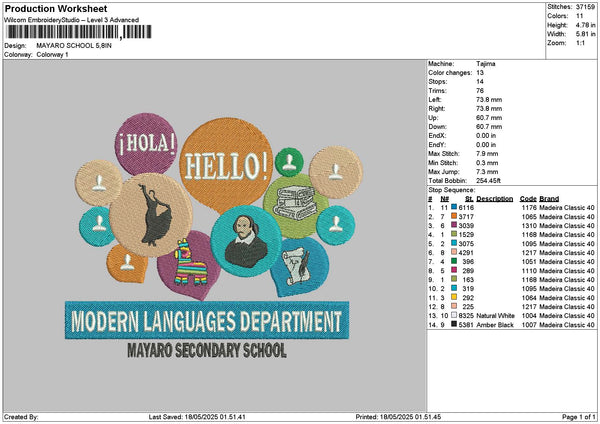Click the Stitches value 37159

585,8
